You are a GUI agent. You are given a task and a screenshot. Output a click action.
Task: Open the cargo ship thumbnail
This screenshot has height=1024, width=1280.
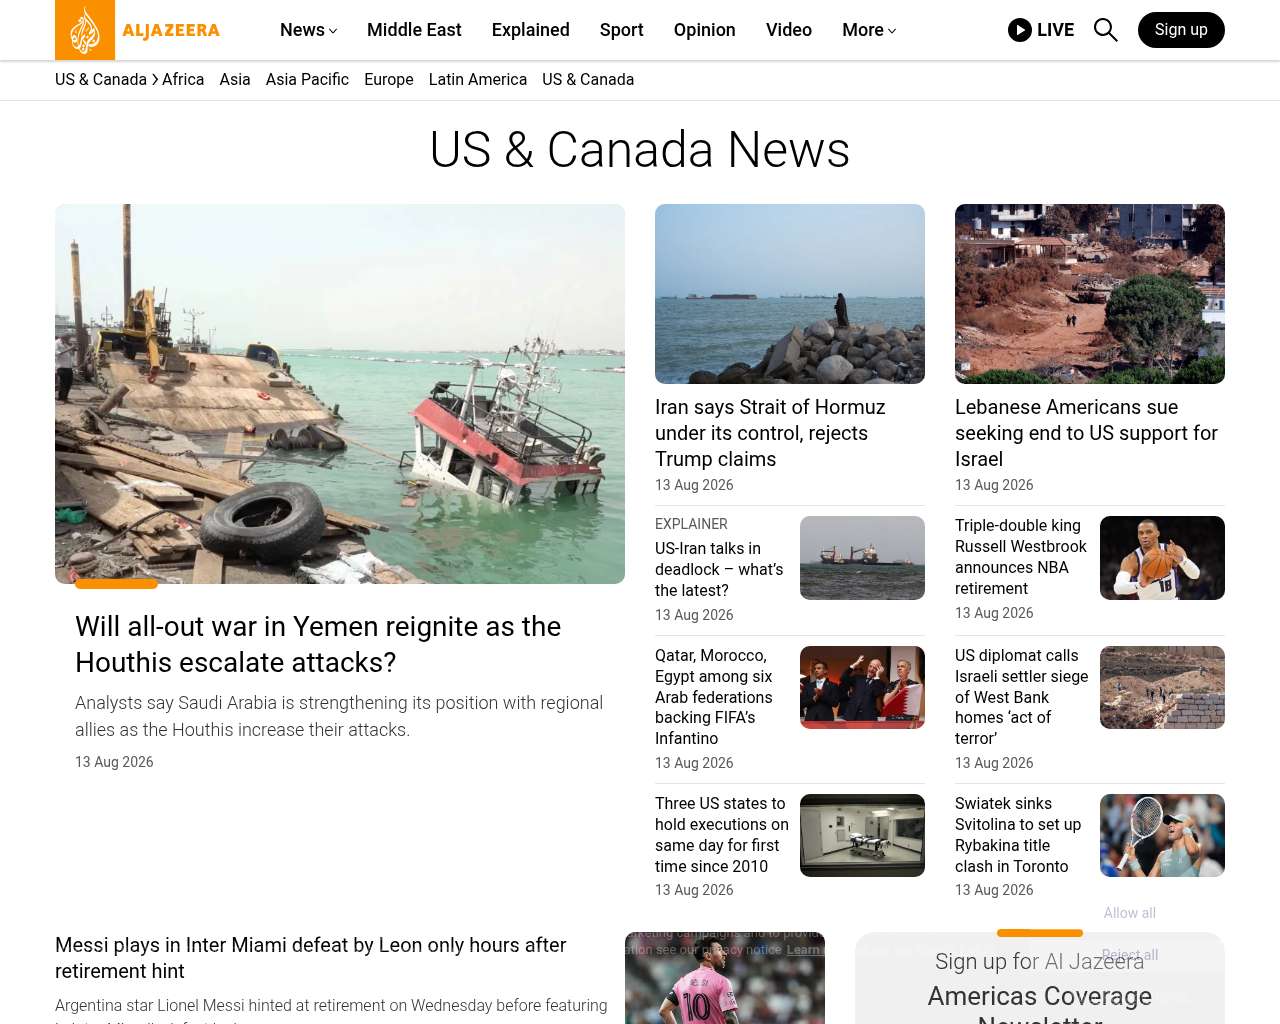(x=862, y=558)
